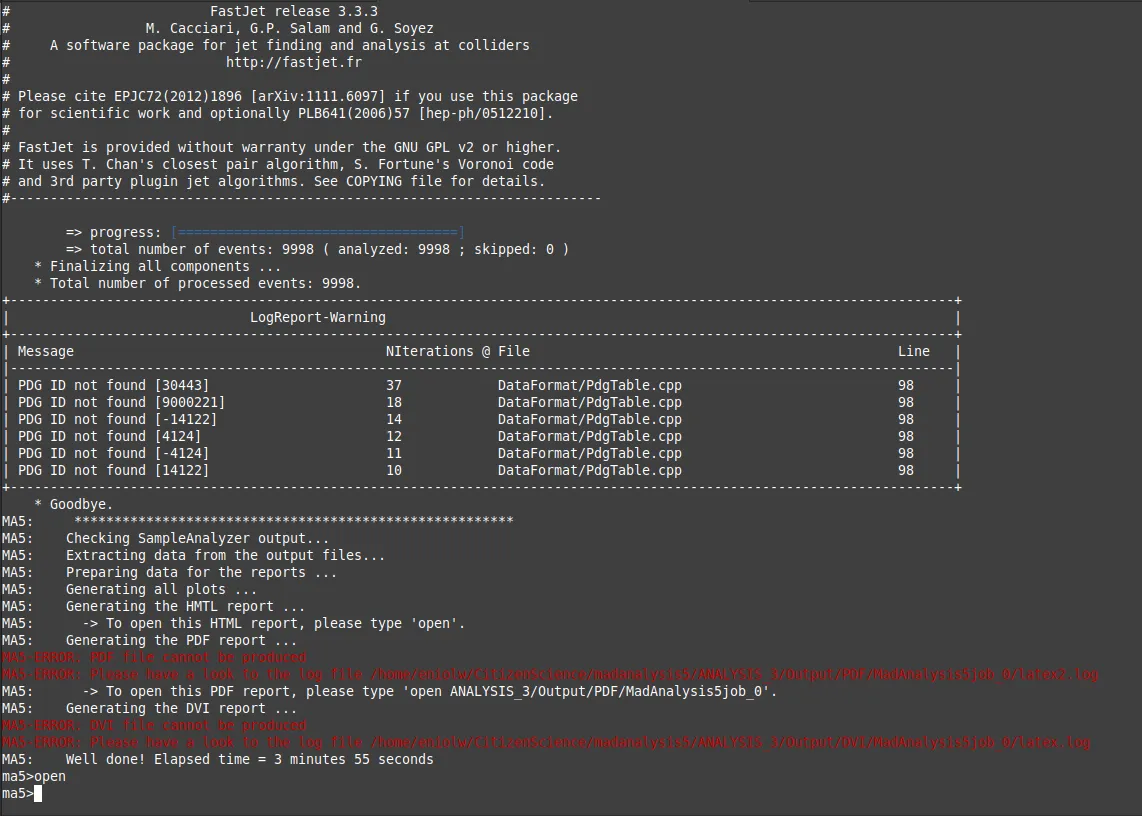Click DataFormat/PdgTable.cpp in the 30443 row
This screenshot has width=1142, height=816.
pos(589,385)
